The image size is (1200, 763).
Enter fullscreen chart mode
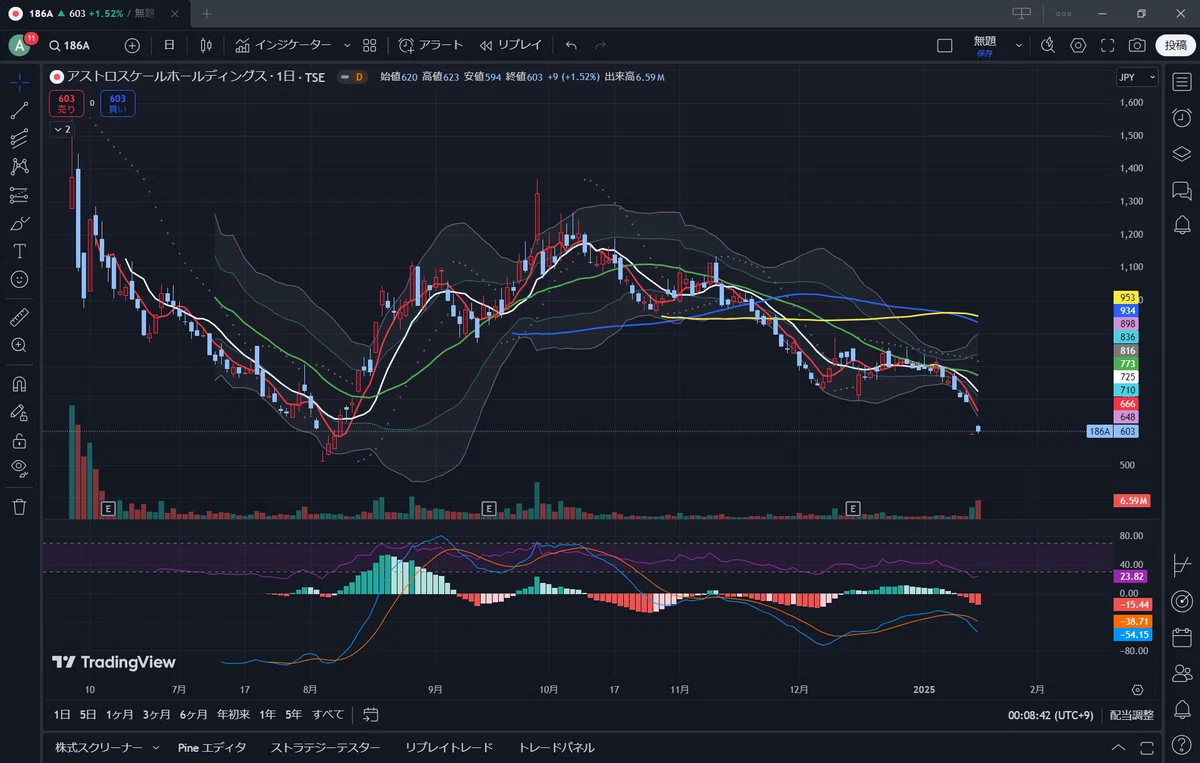pyautogui.click(x=1107, y=45)
